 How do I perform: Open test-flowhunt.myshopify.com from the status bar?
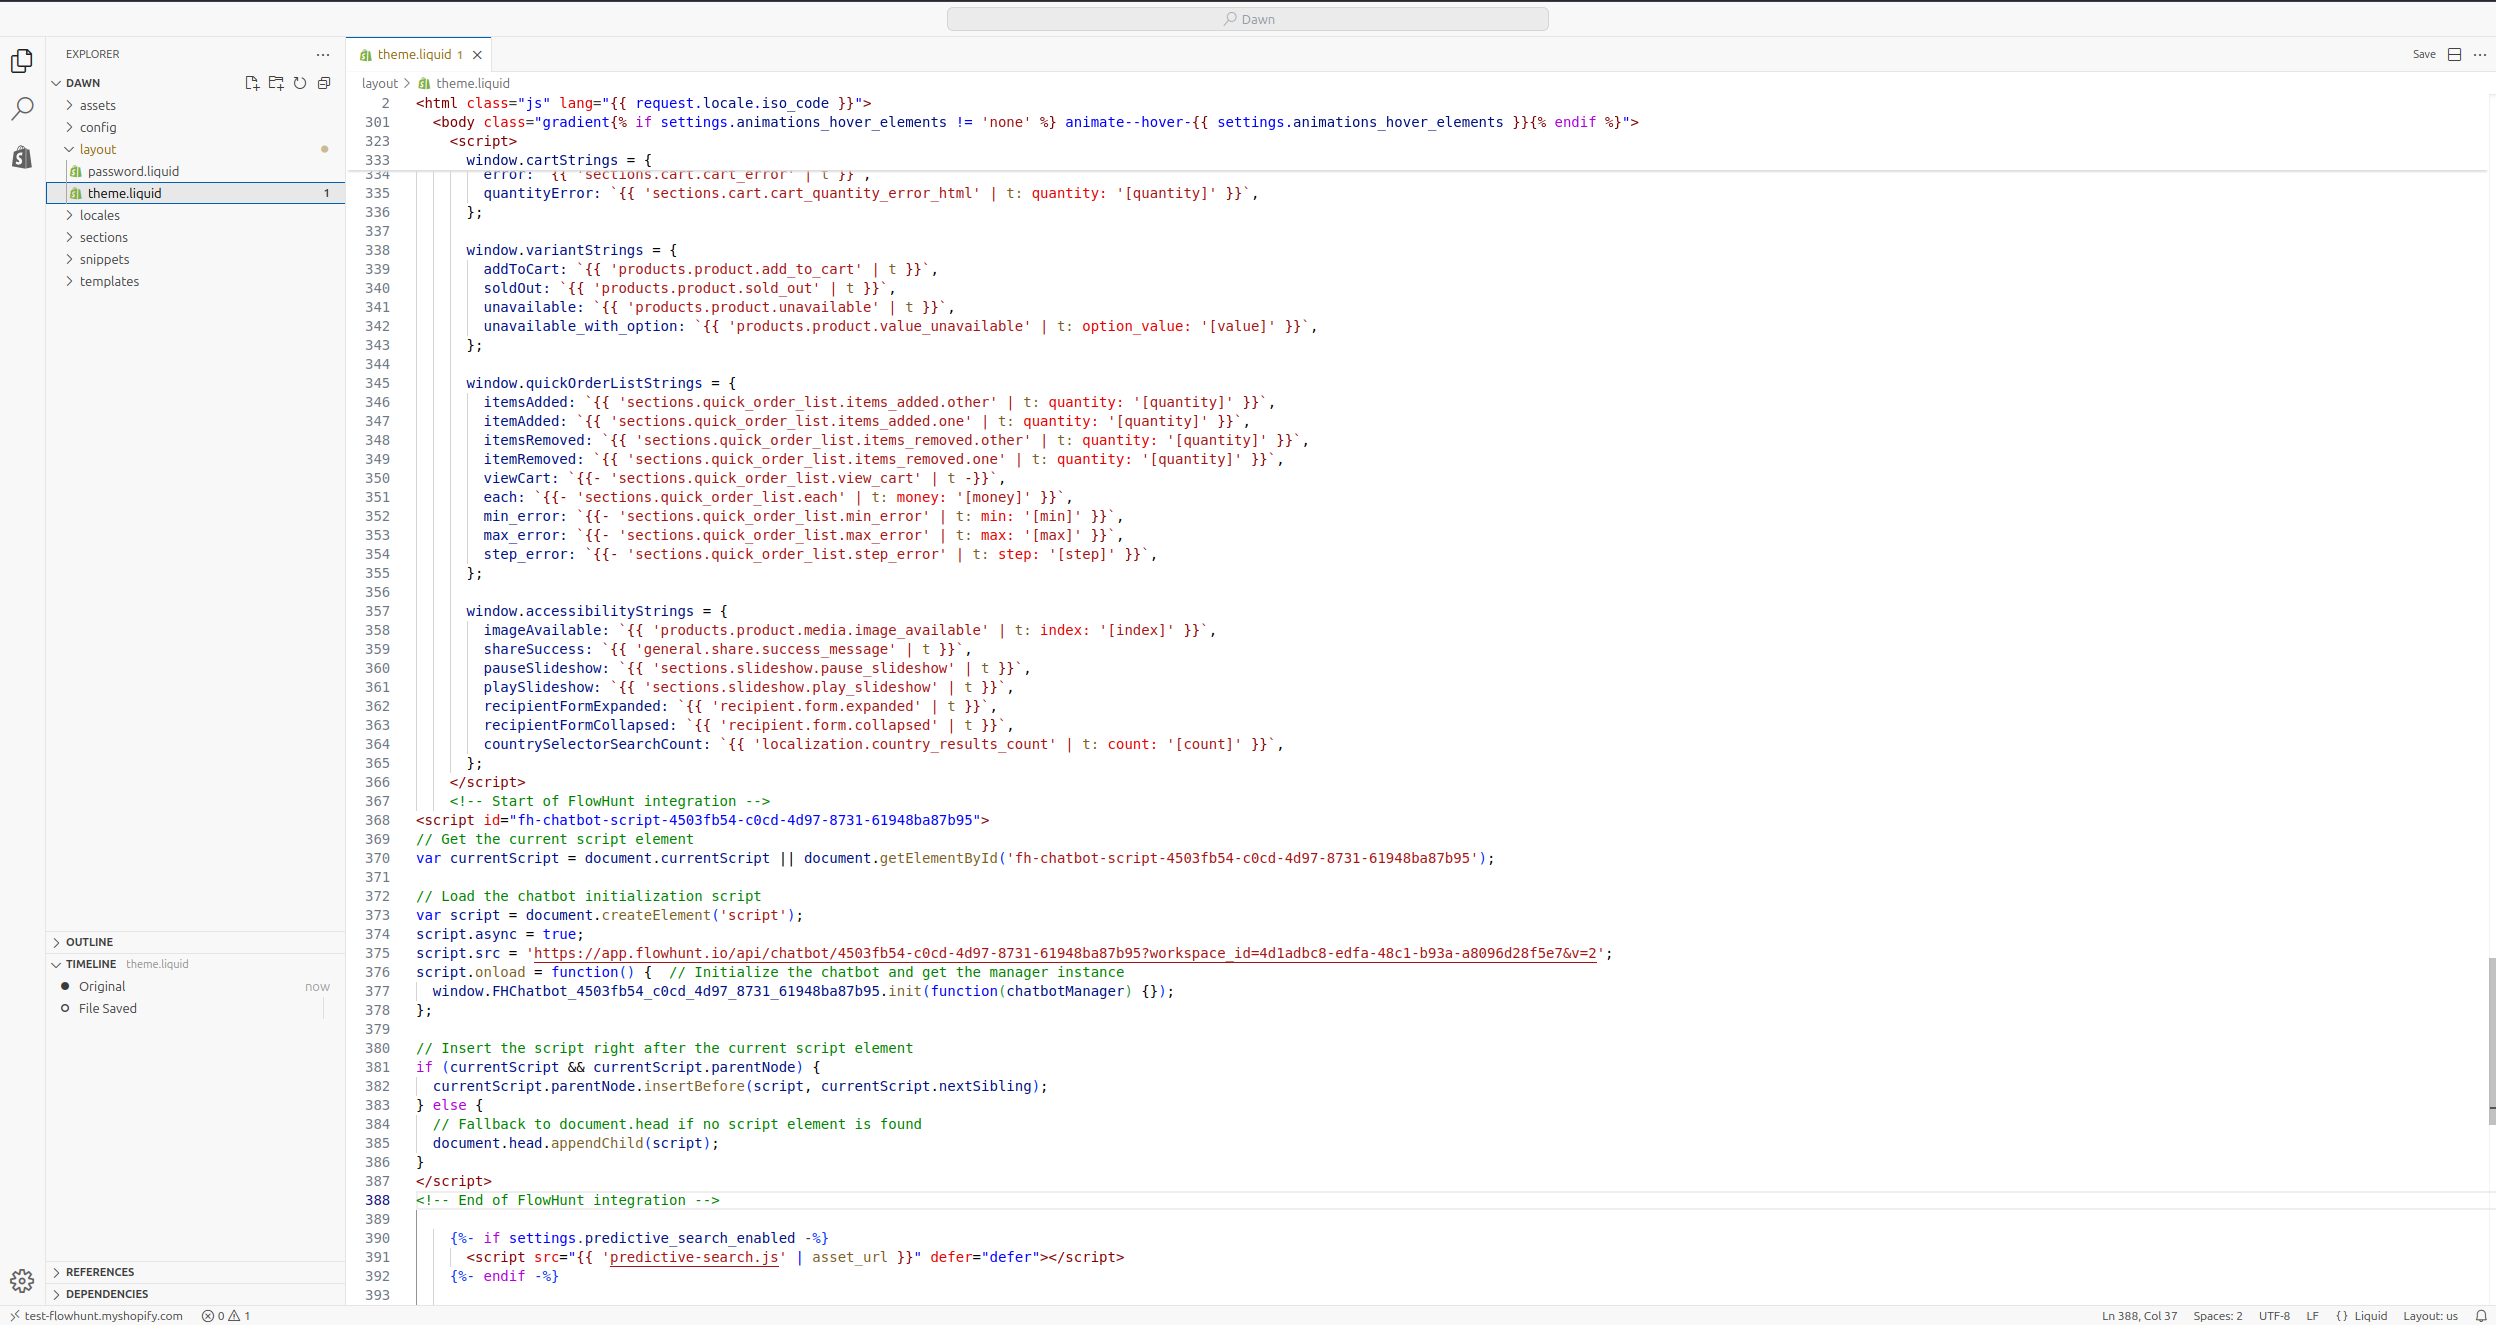(x=103, y=1315)
